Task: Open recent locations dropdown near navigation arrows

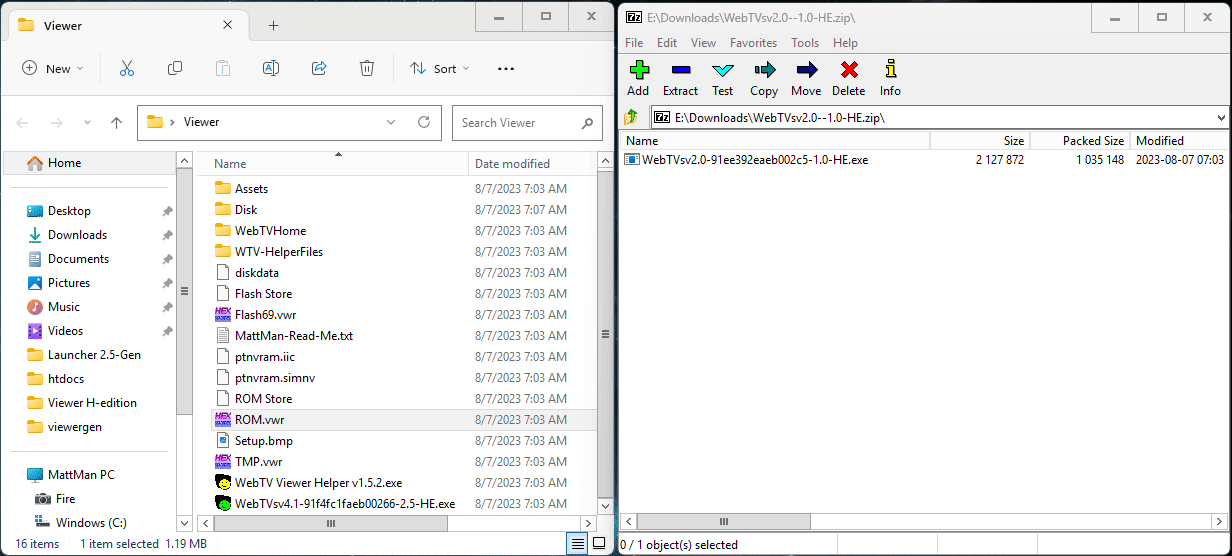Action: pyautogui.click(x=87, y=122)
